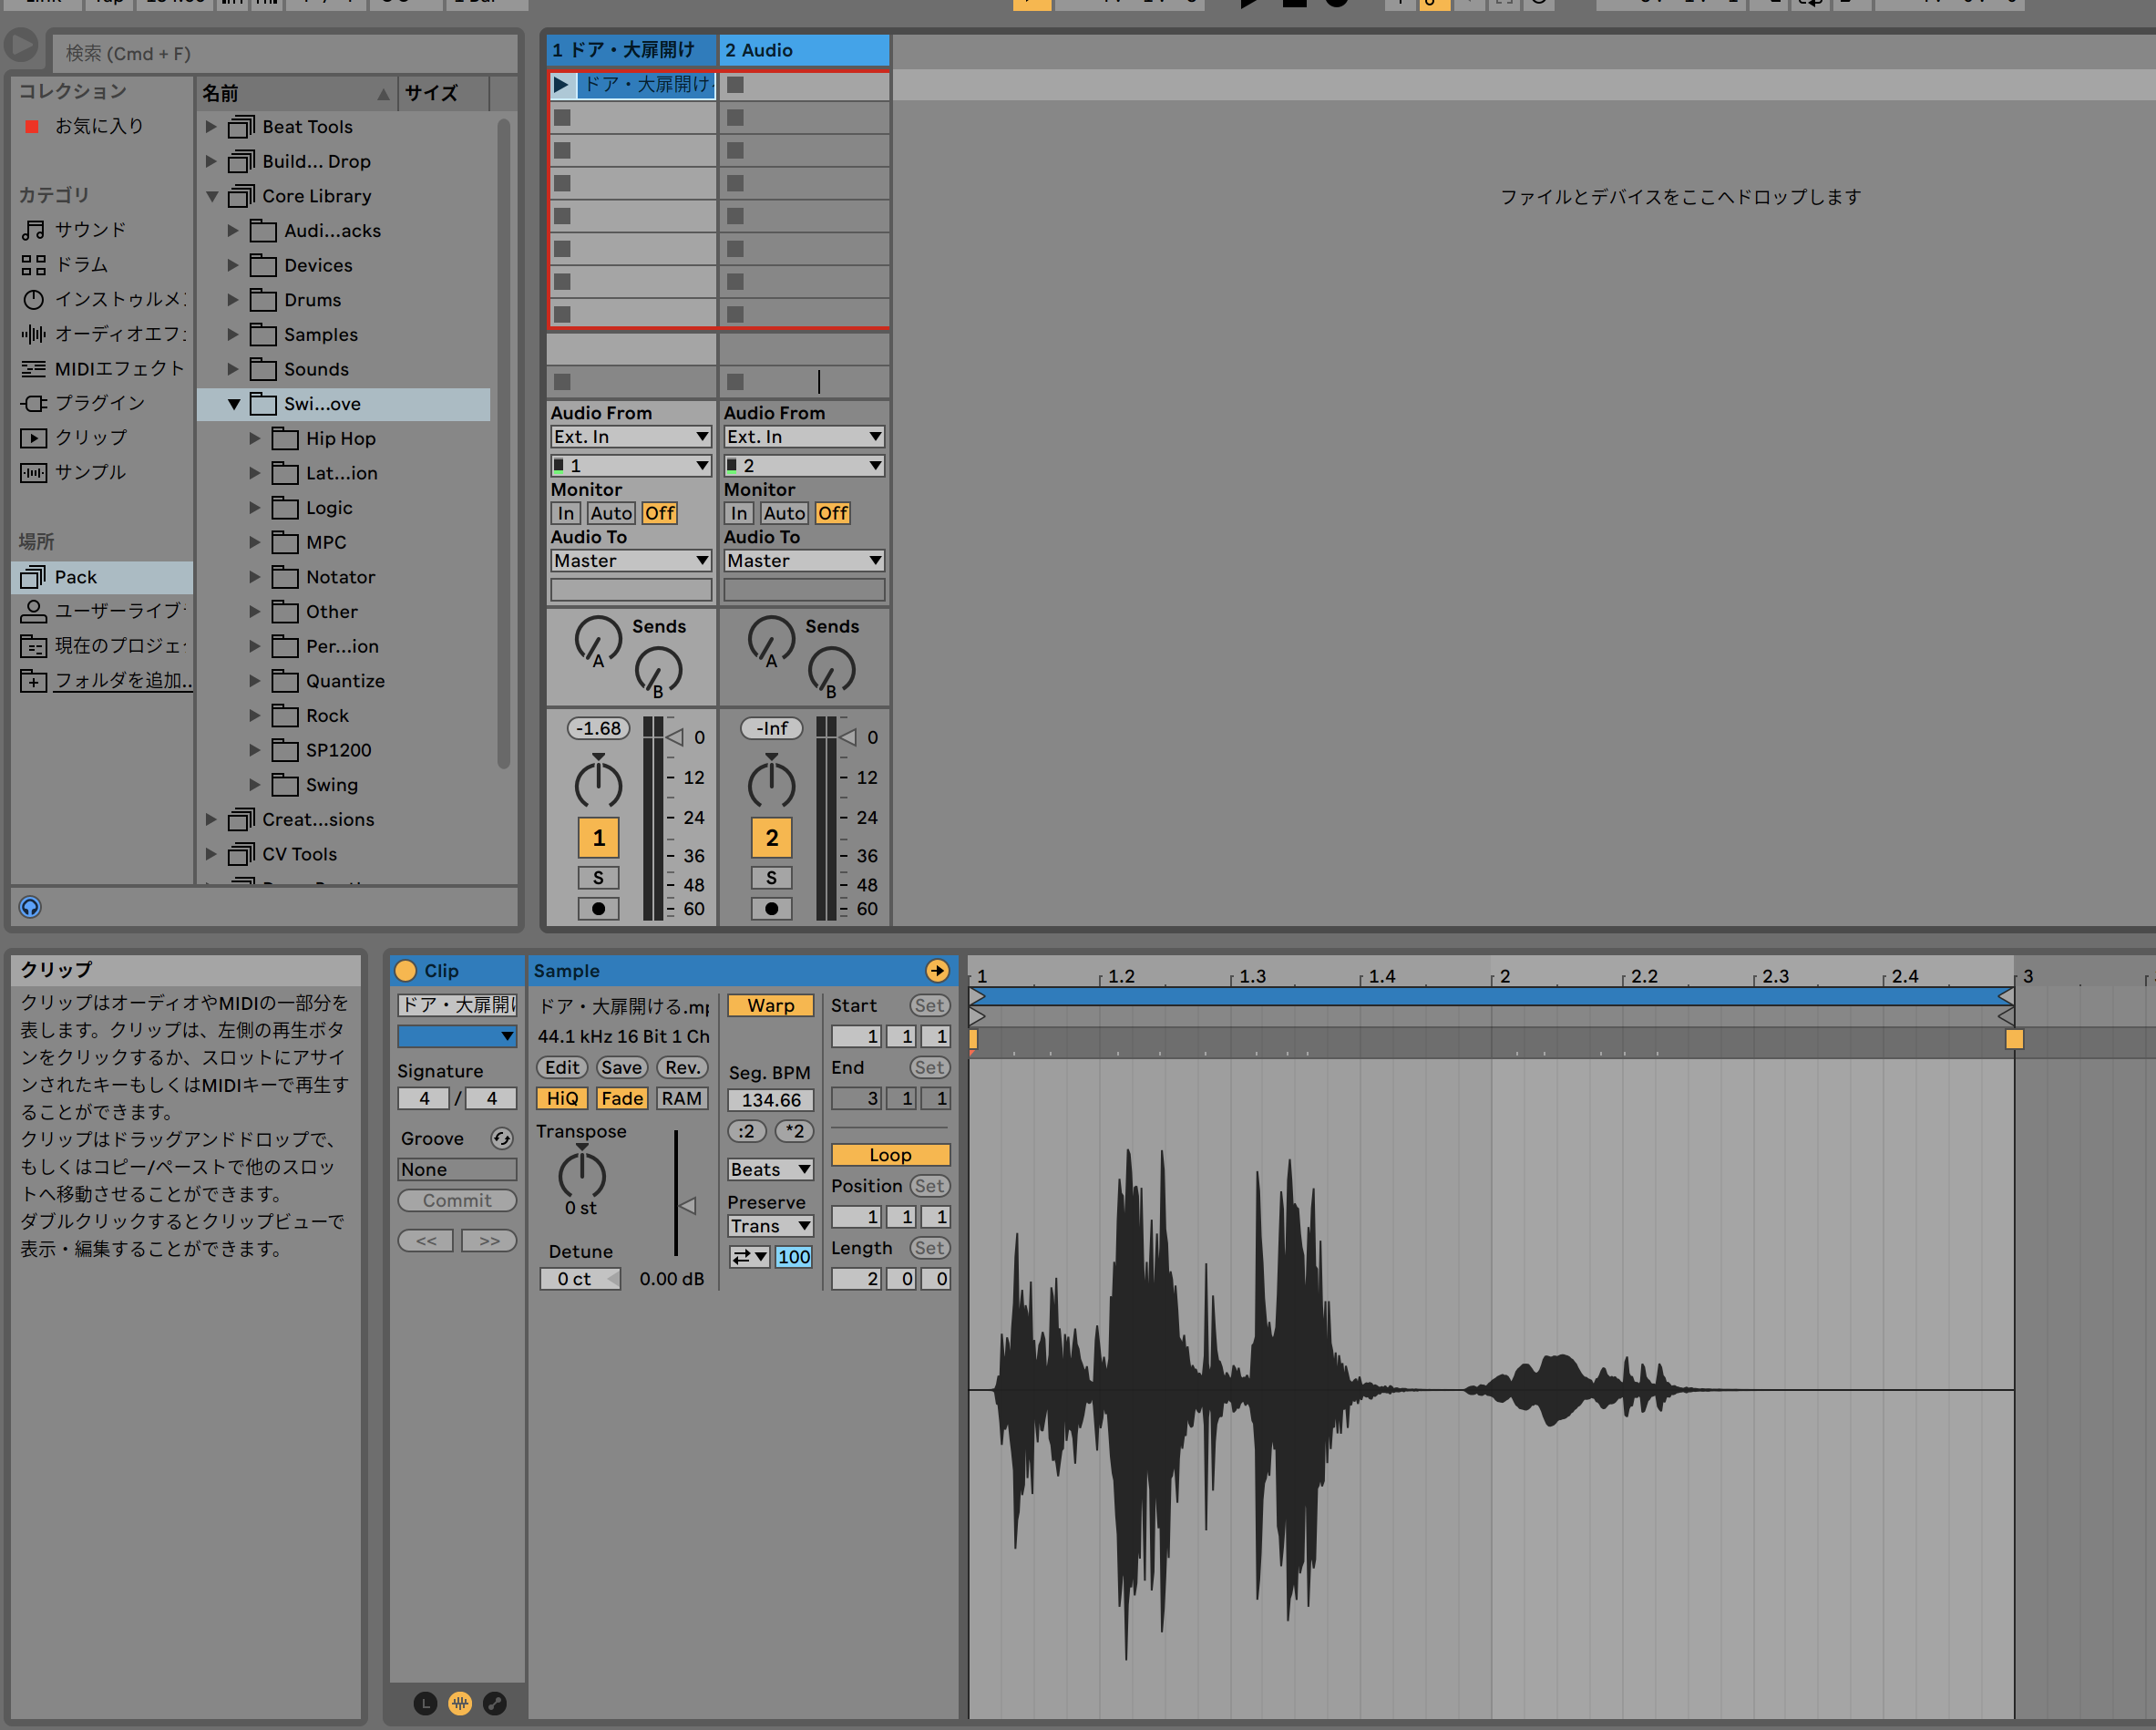
Task: Click the サイズ column header
Action: pyautogui.click(x=444, y=93)
